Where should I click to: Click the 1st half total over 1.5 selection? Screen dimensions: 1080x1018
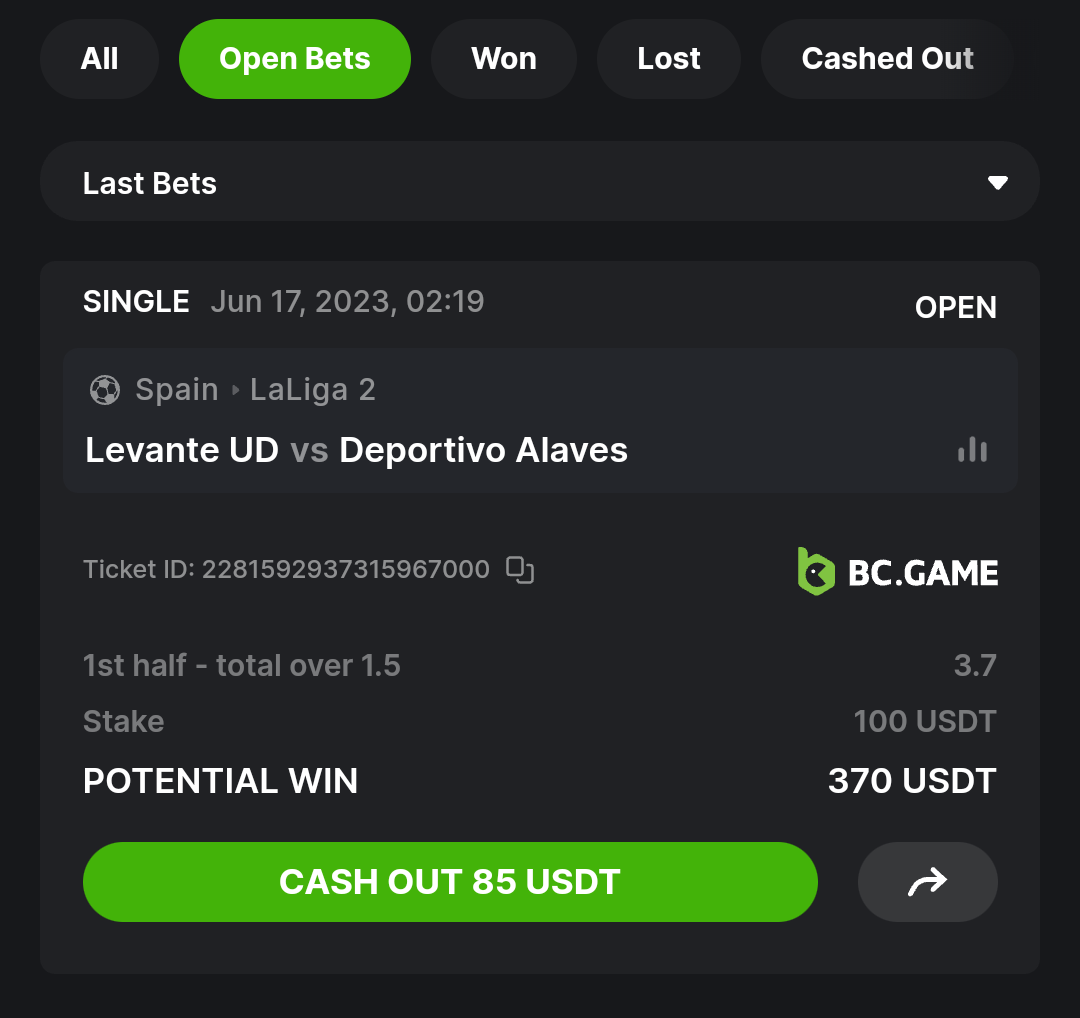[x=242, y=665]
